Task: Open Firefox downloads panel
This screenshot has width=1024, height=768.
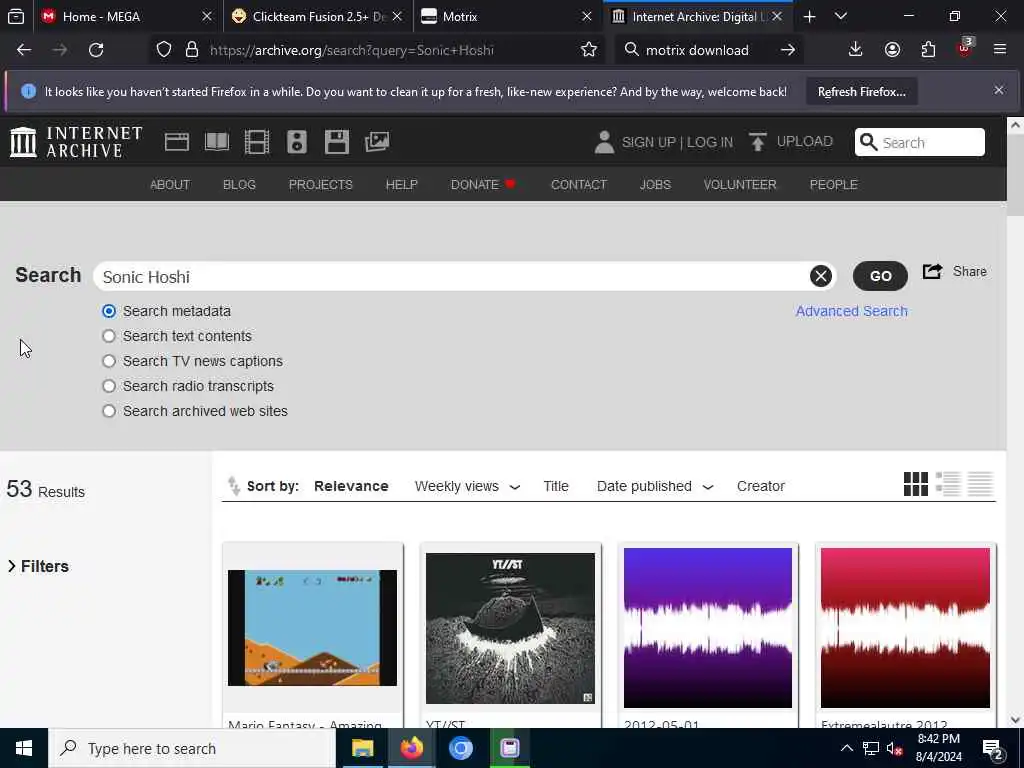Action: point(855,50)
